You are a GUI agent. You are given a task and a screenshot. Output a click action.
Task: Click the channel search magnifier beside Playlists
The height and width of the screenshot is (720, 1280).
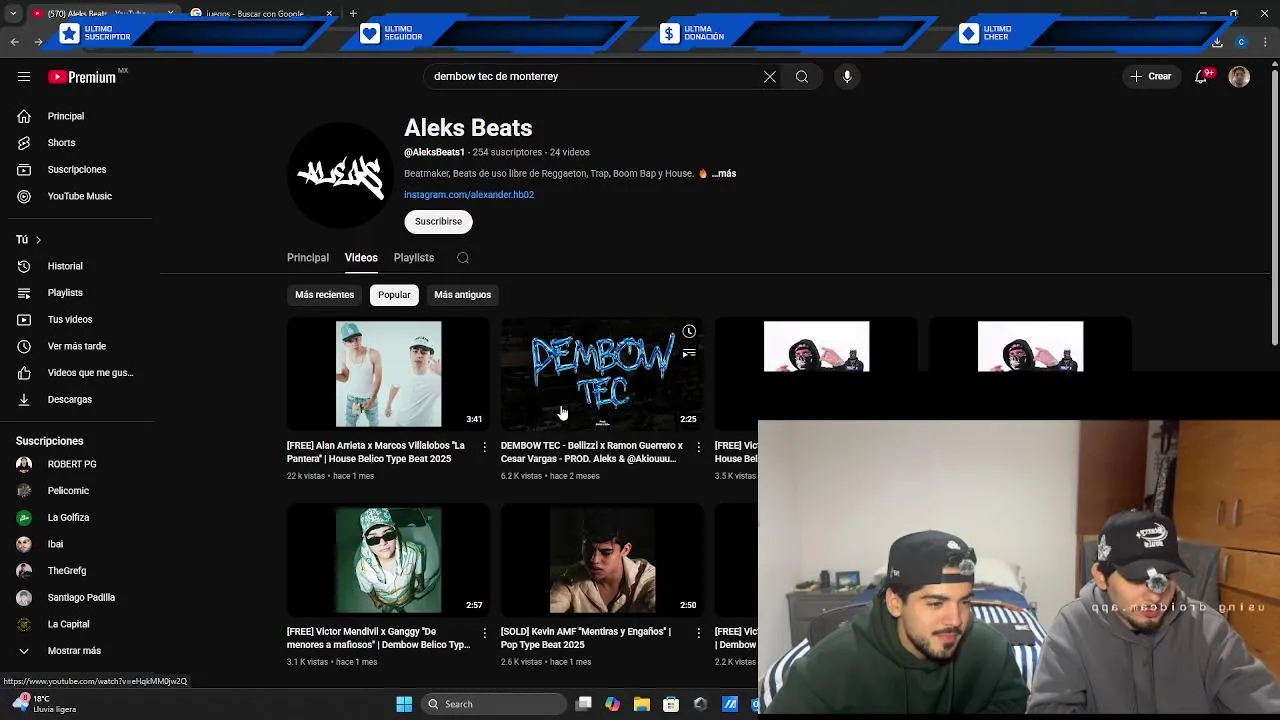pos(463,258)
